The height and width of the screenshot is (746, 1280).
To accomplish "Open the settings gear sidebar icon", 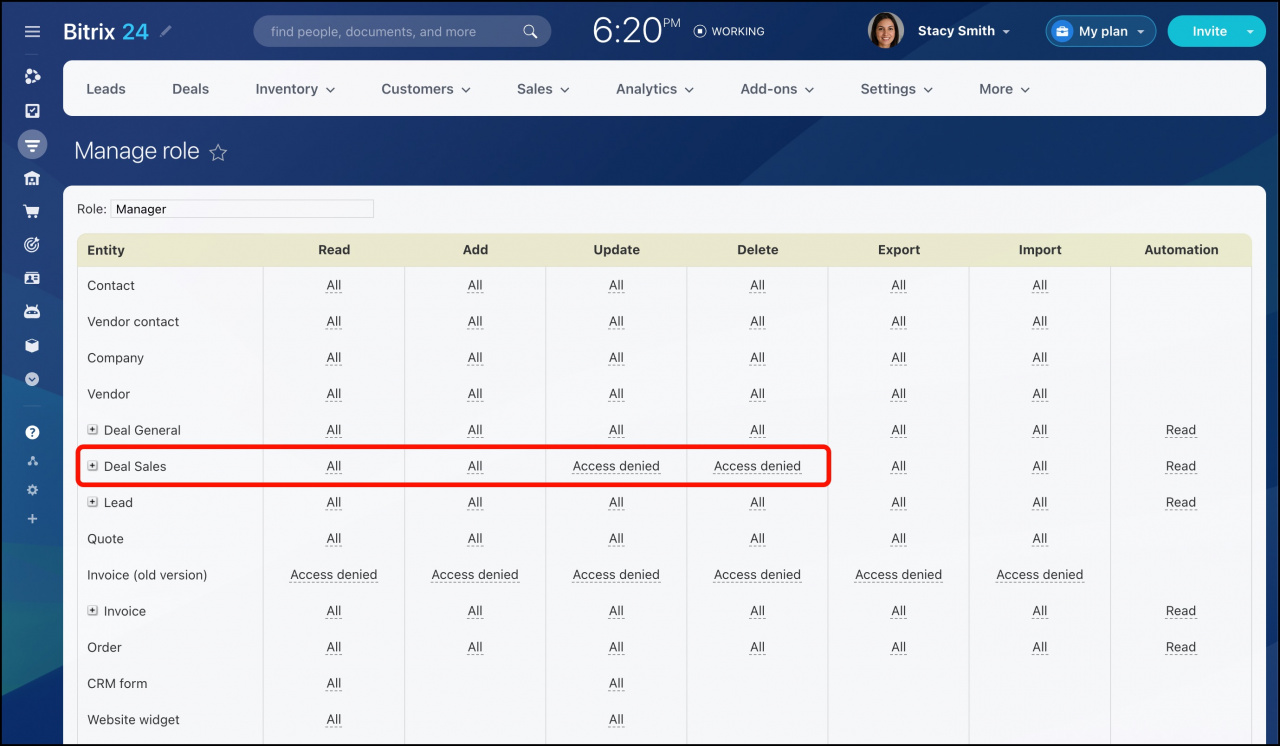I will pyautogui.click(x=32, y=490).
